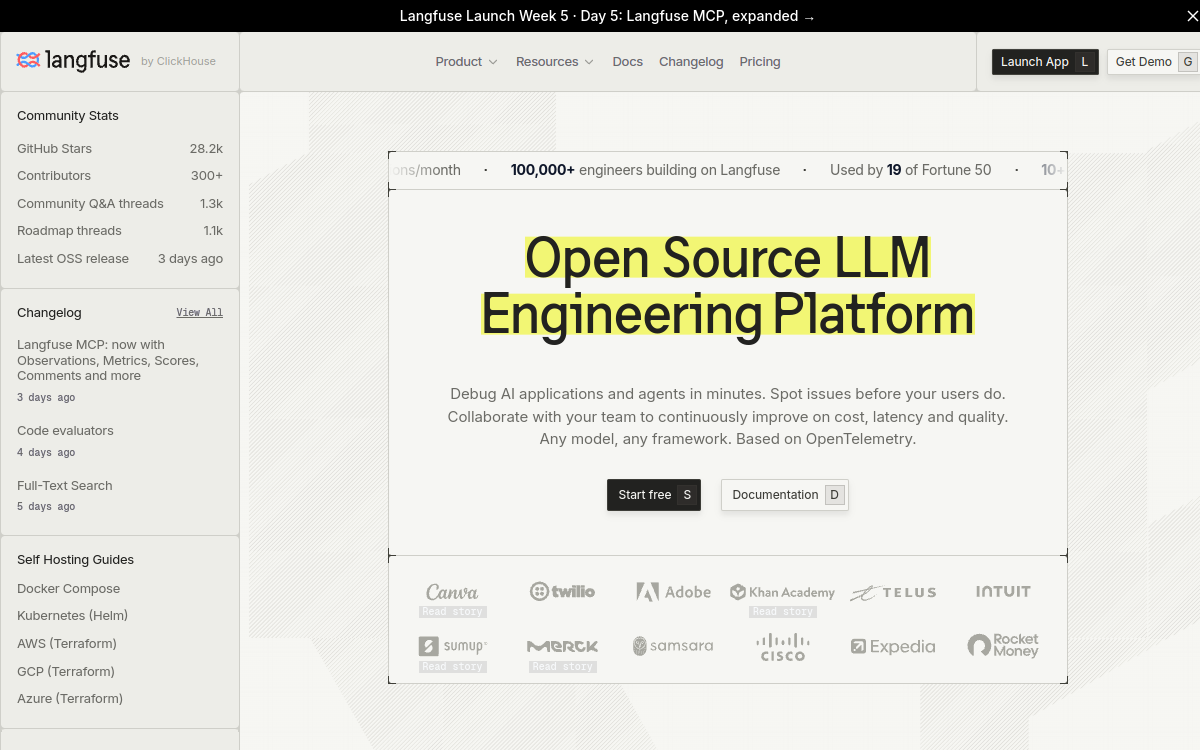Open the GCP (Terraform) guide

(66, 672)
